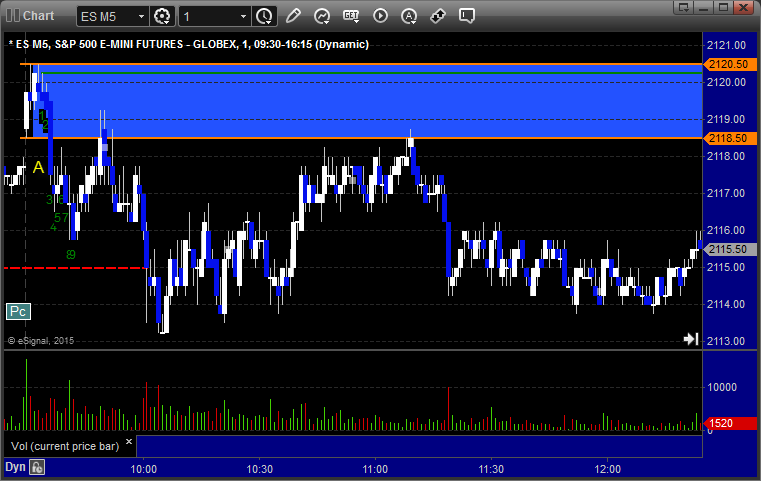The image size is (761, 481).
Task: Click the window linking arrows icon
Action: pos(438,16)
